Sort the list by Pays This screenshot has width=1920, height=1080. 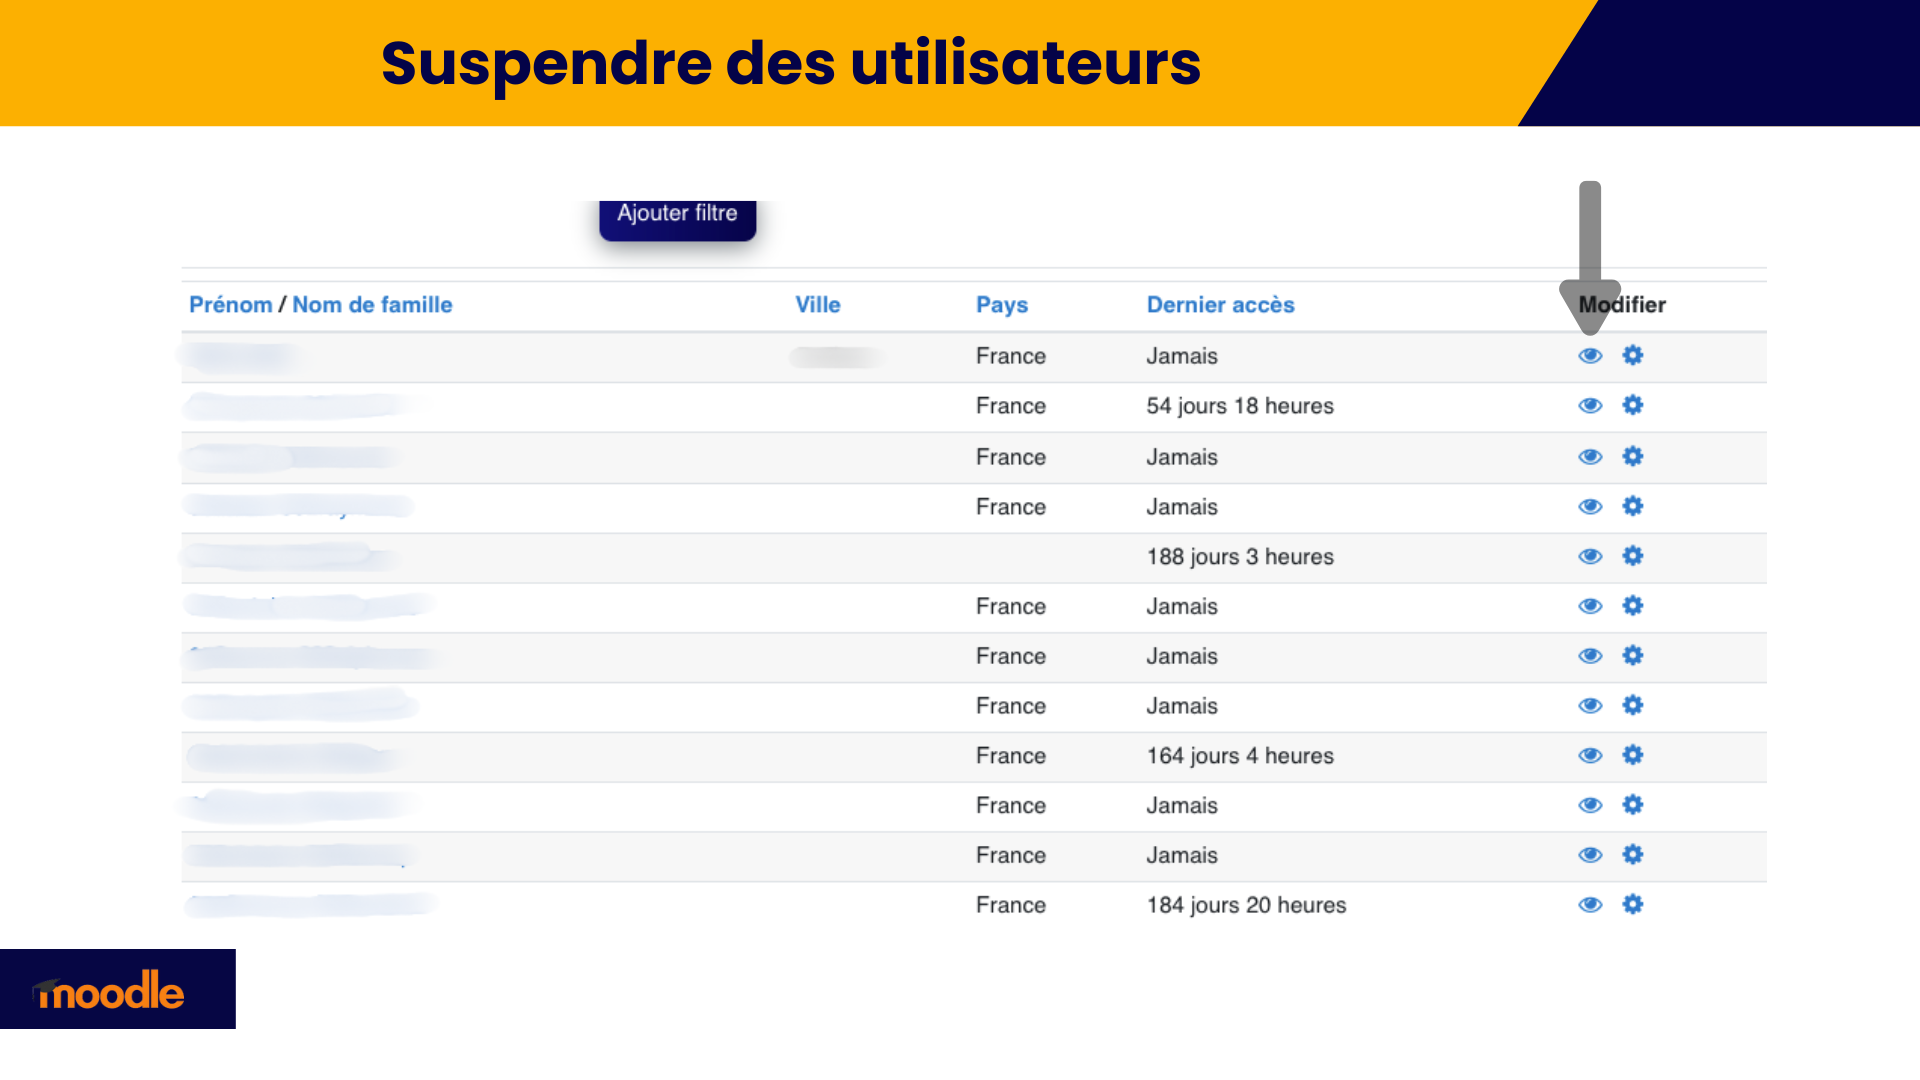click(x=1002, y=305)
